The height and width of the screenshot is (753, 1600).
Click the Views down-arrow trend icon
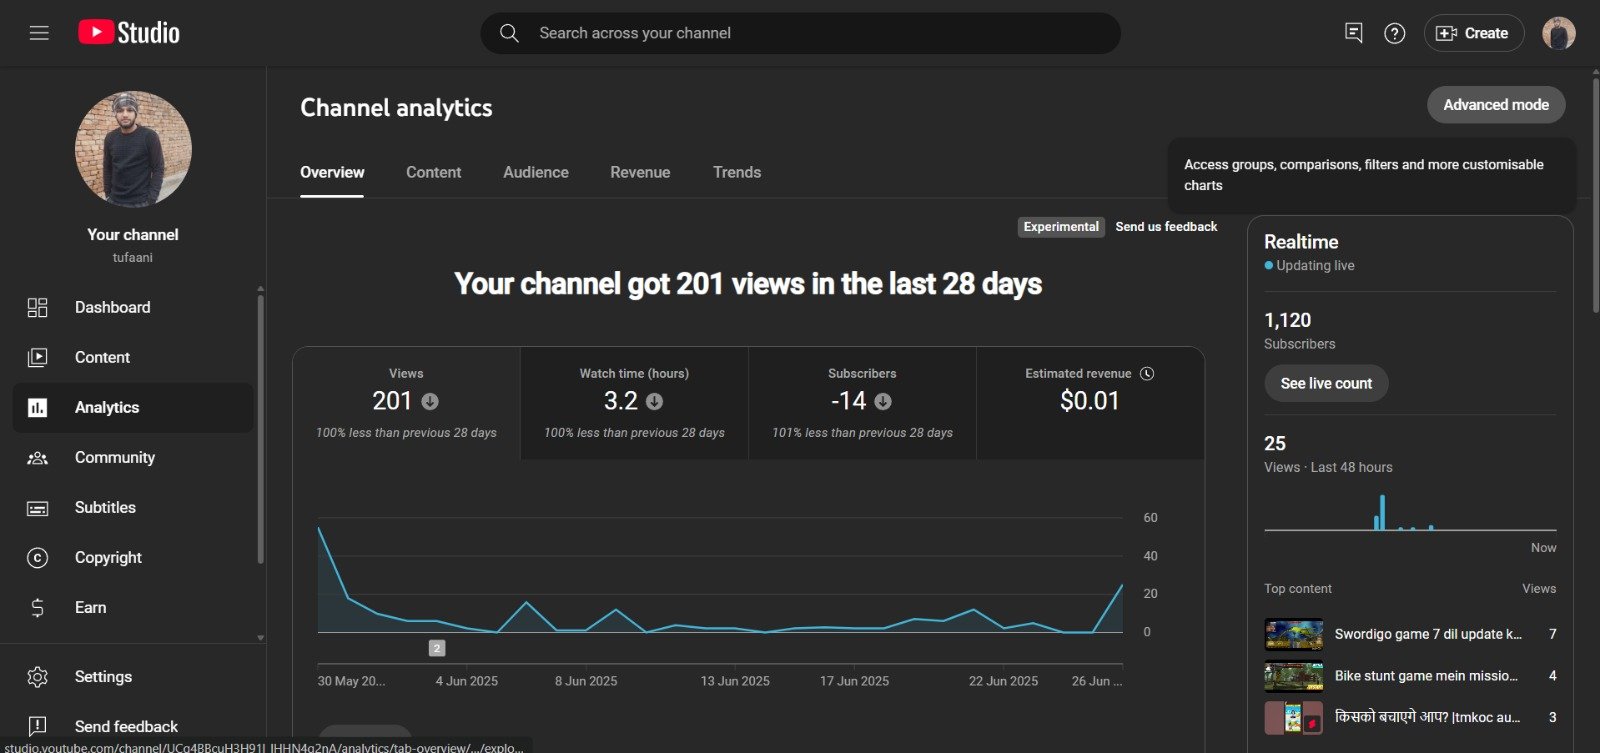click(430, 401)
